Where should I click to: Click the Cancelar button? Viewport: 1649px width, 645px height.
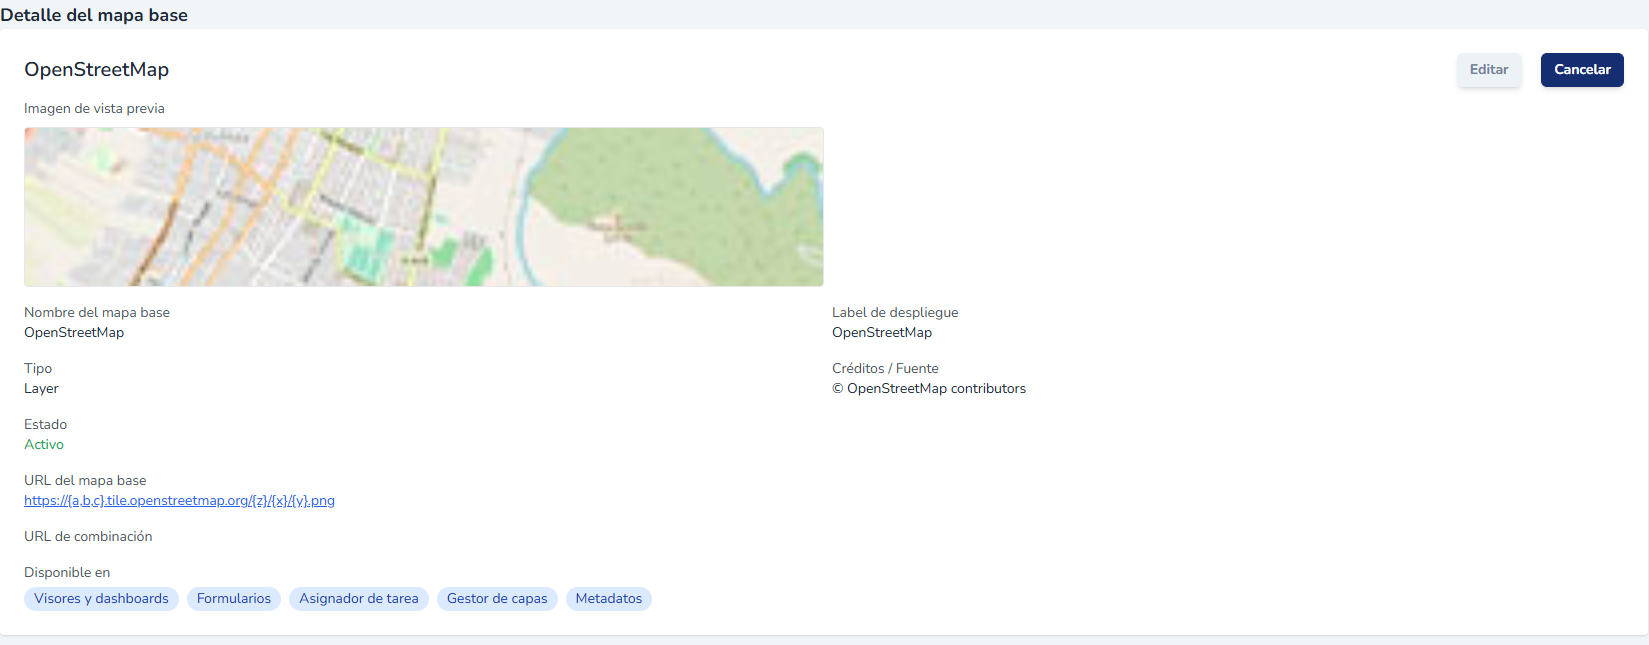pyautogui.click(x=1582, y=70)
